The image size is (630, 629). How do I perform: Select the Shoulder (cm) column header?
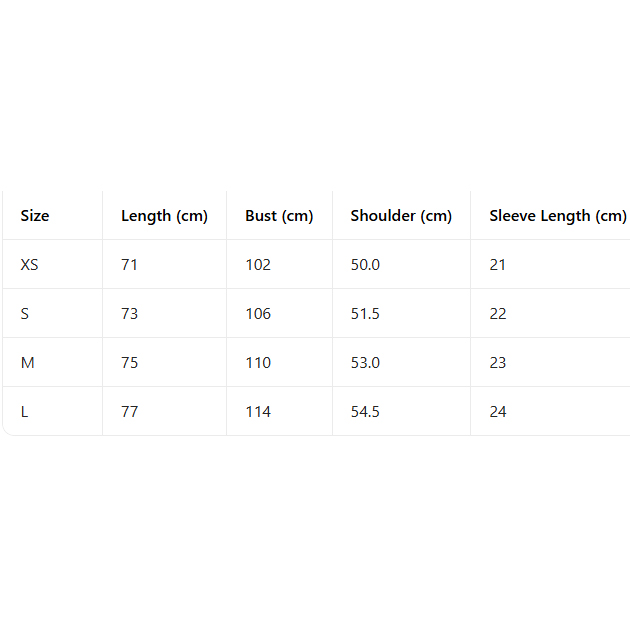click(401, 216)
